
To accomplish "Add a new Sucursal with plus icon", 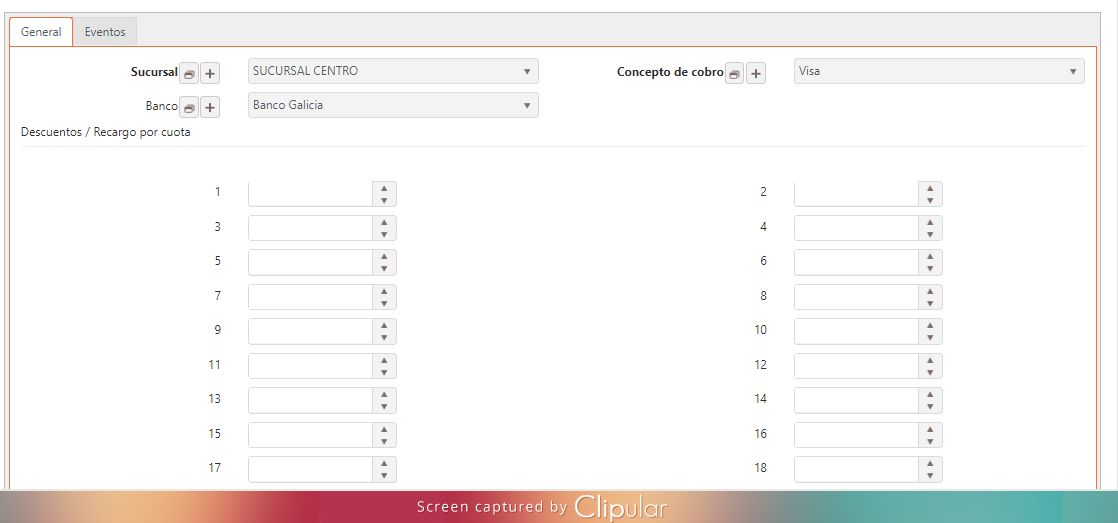I will pyautogui.click(x=210, y=73).
